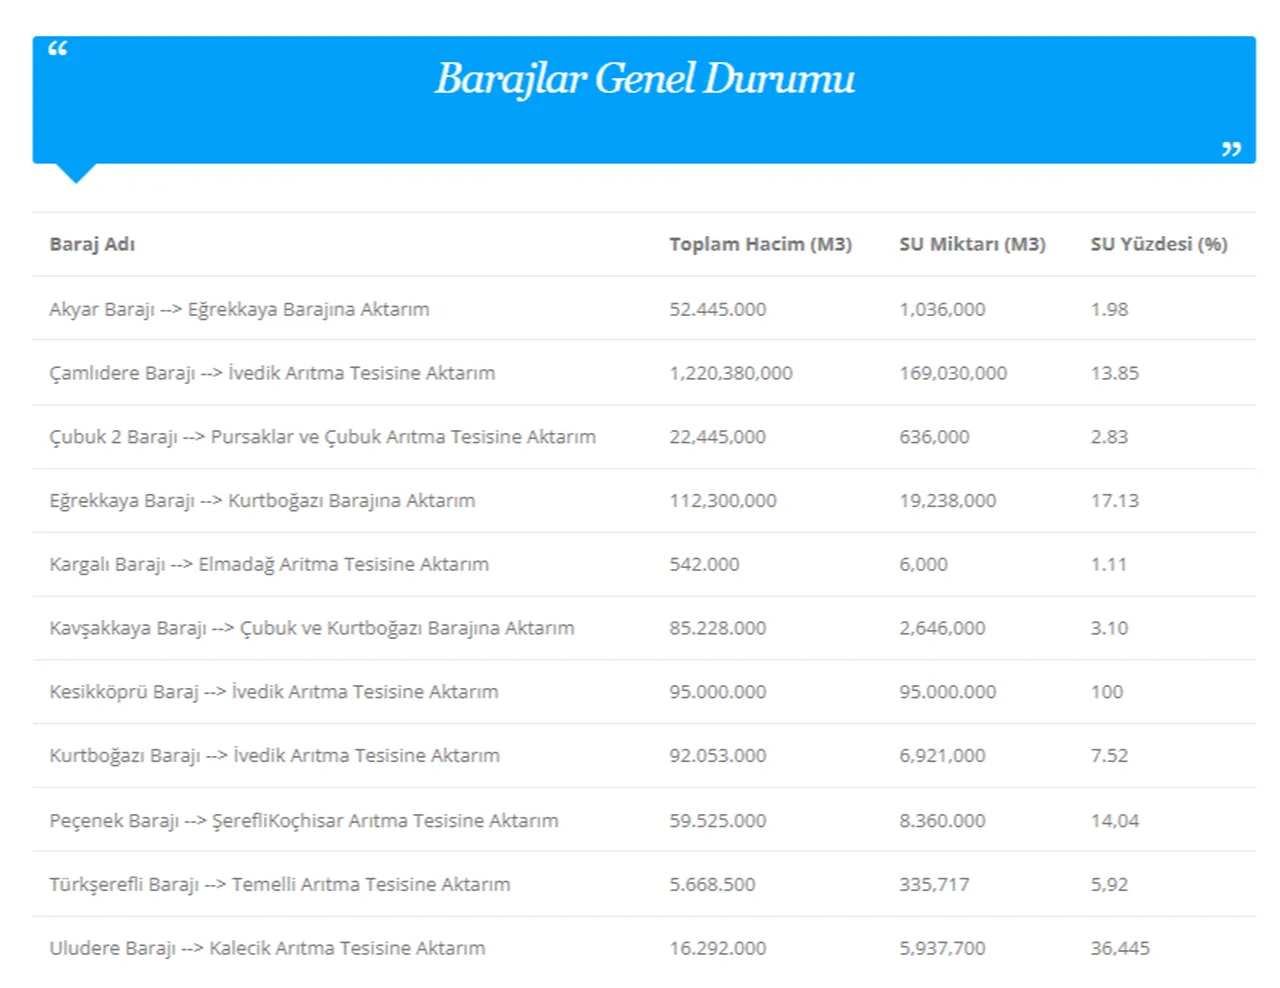
Task: Click the Uludere Barajı row name
Action: (x=267, y=948)
